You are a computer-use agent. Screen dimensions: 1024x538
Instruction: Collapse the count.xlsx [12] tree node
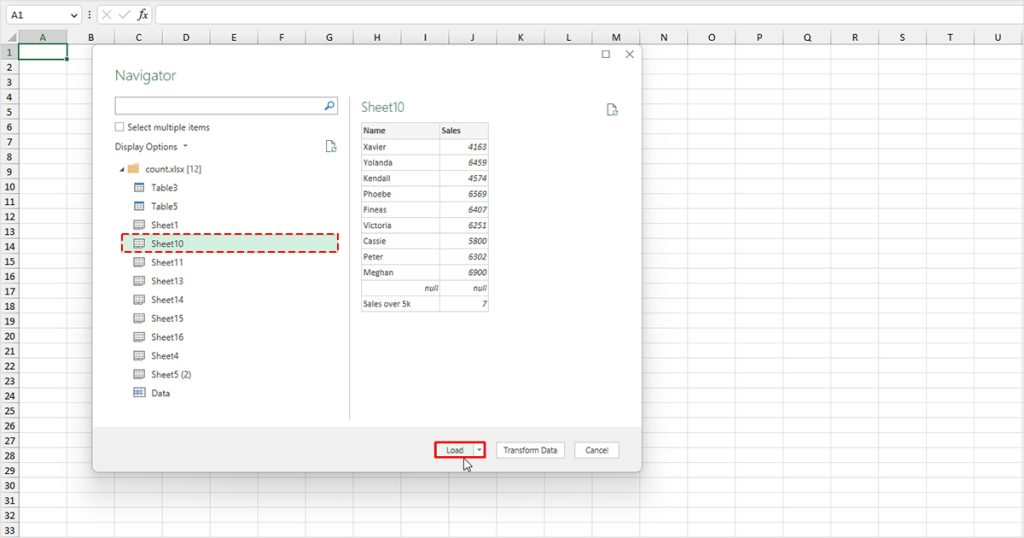click(x=121, y=169)
